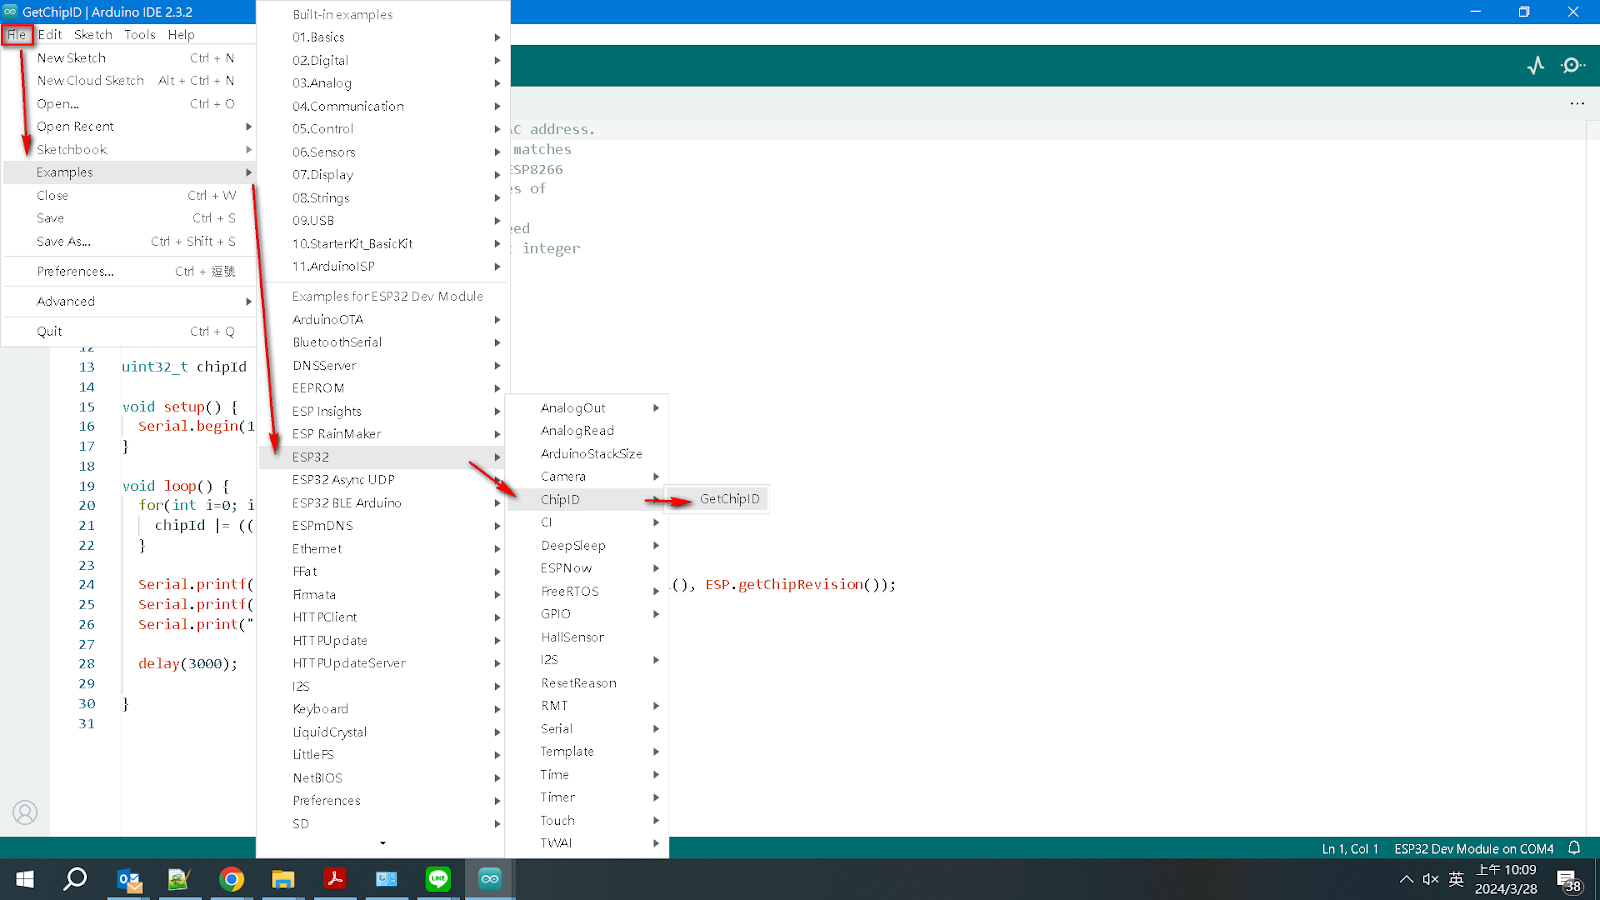The height and width of the screenshot is (900, 1600).
Task: Click the taskbar clock showing 10:09
Action: [x=1506, y=879]
